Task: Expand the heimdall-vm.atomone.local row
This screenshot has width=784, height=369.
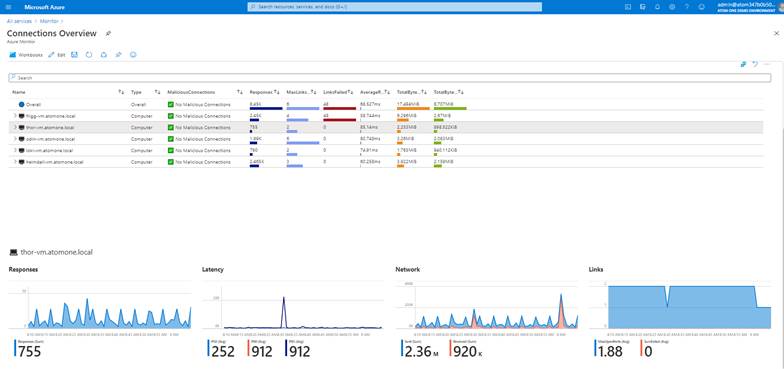Action: coord(15,162)
